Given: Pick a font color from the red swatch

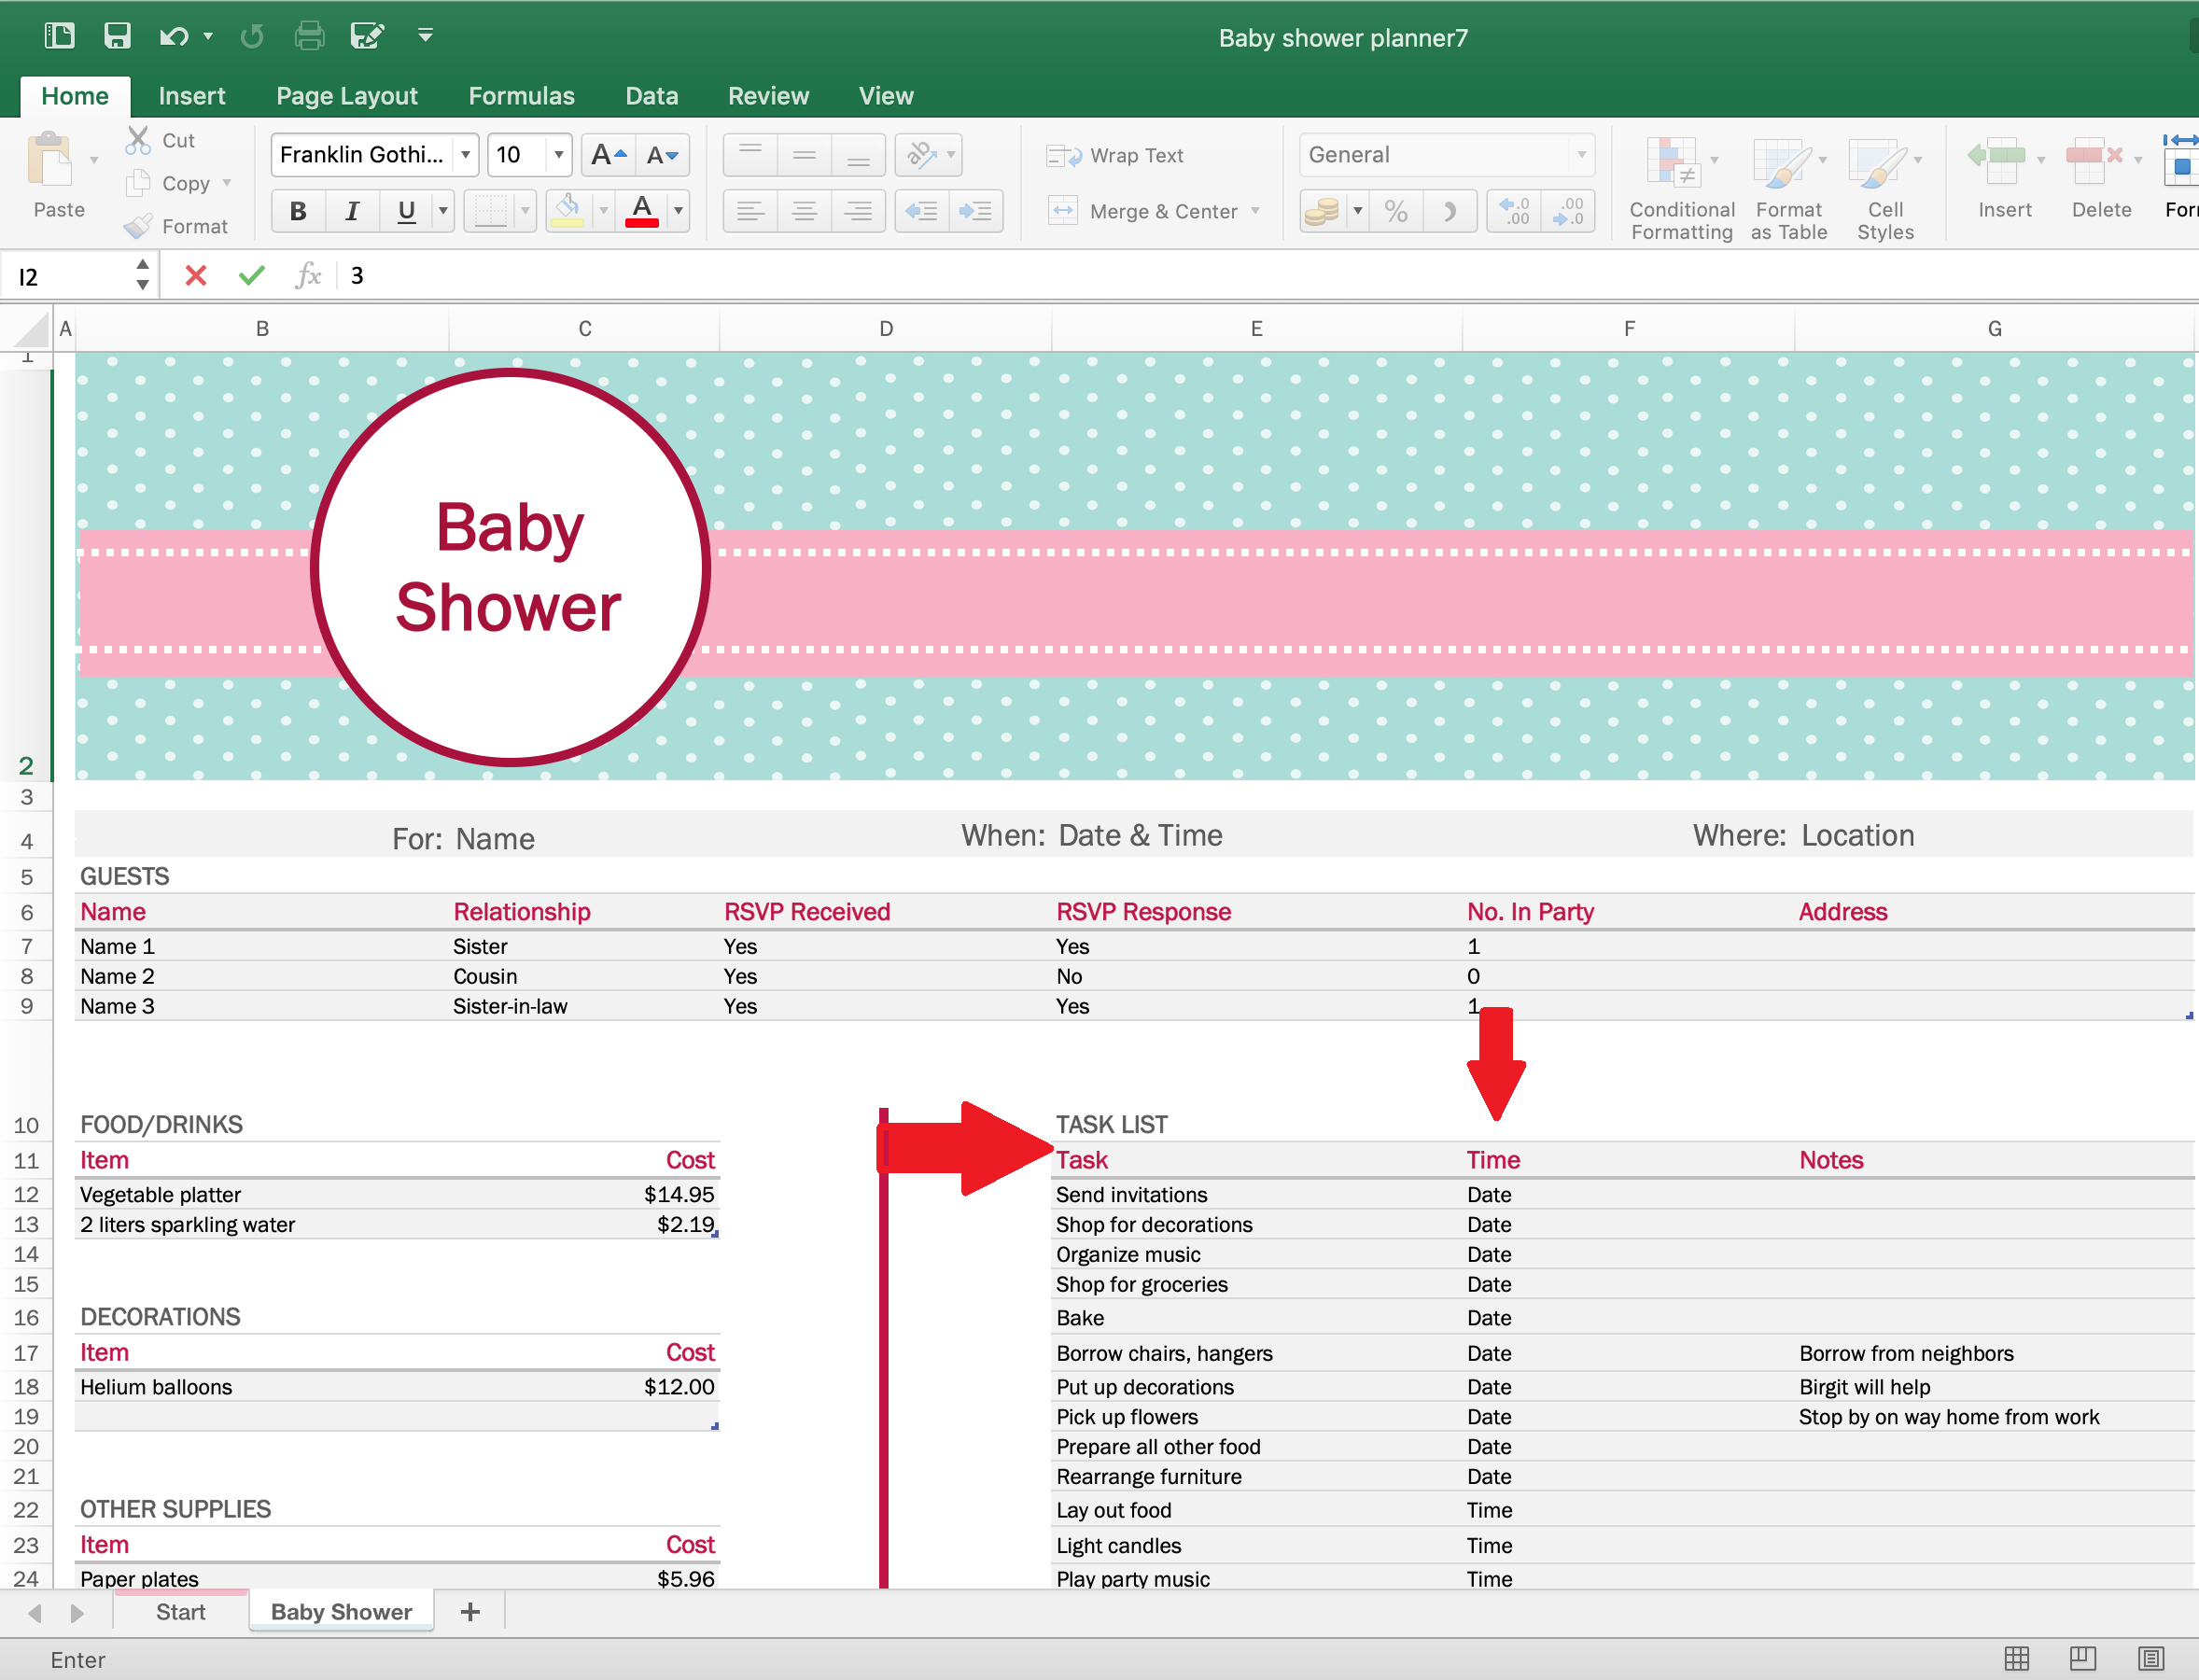Looking at the screenshot, I should (643, 210).
